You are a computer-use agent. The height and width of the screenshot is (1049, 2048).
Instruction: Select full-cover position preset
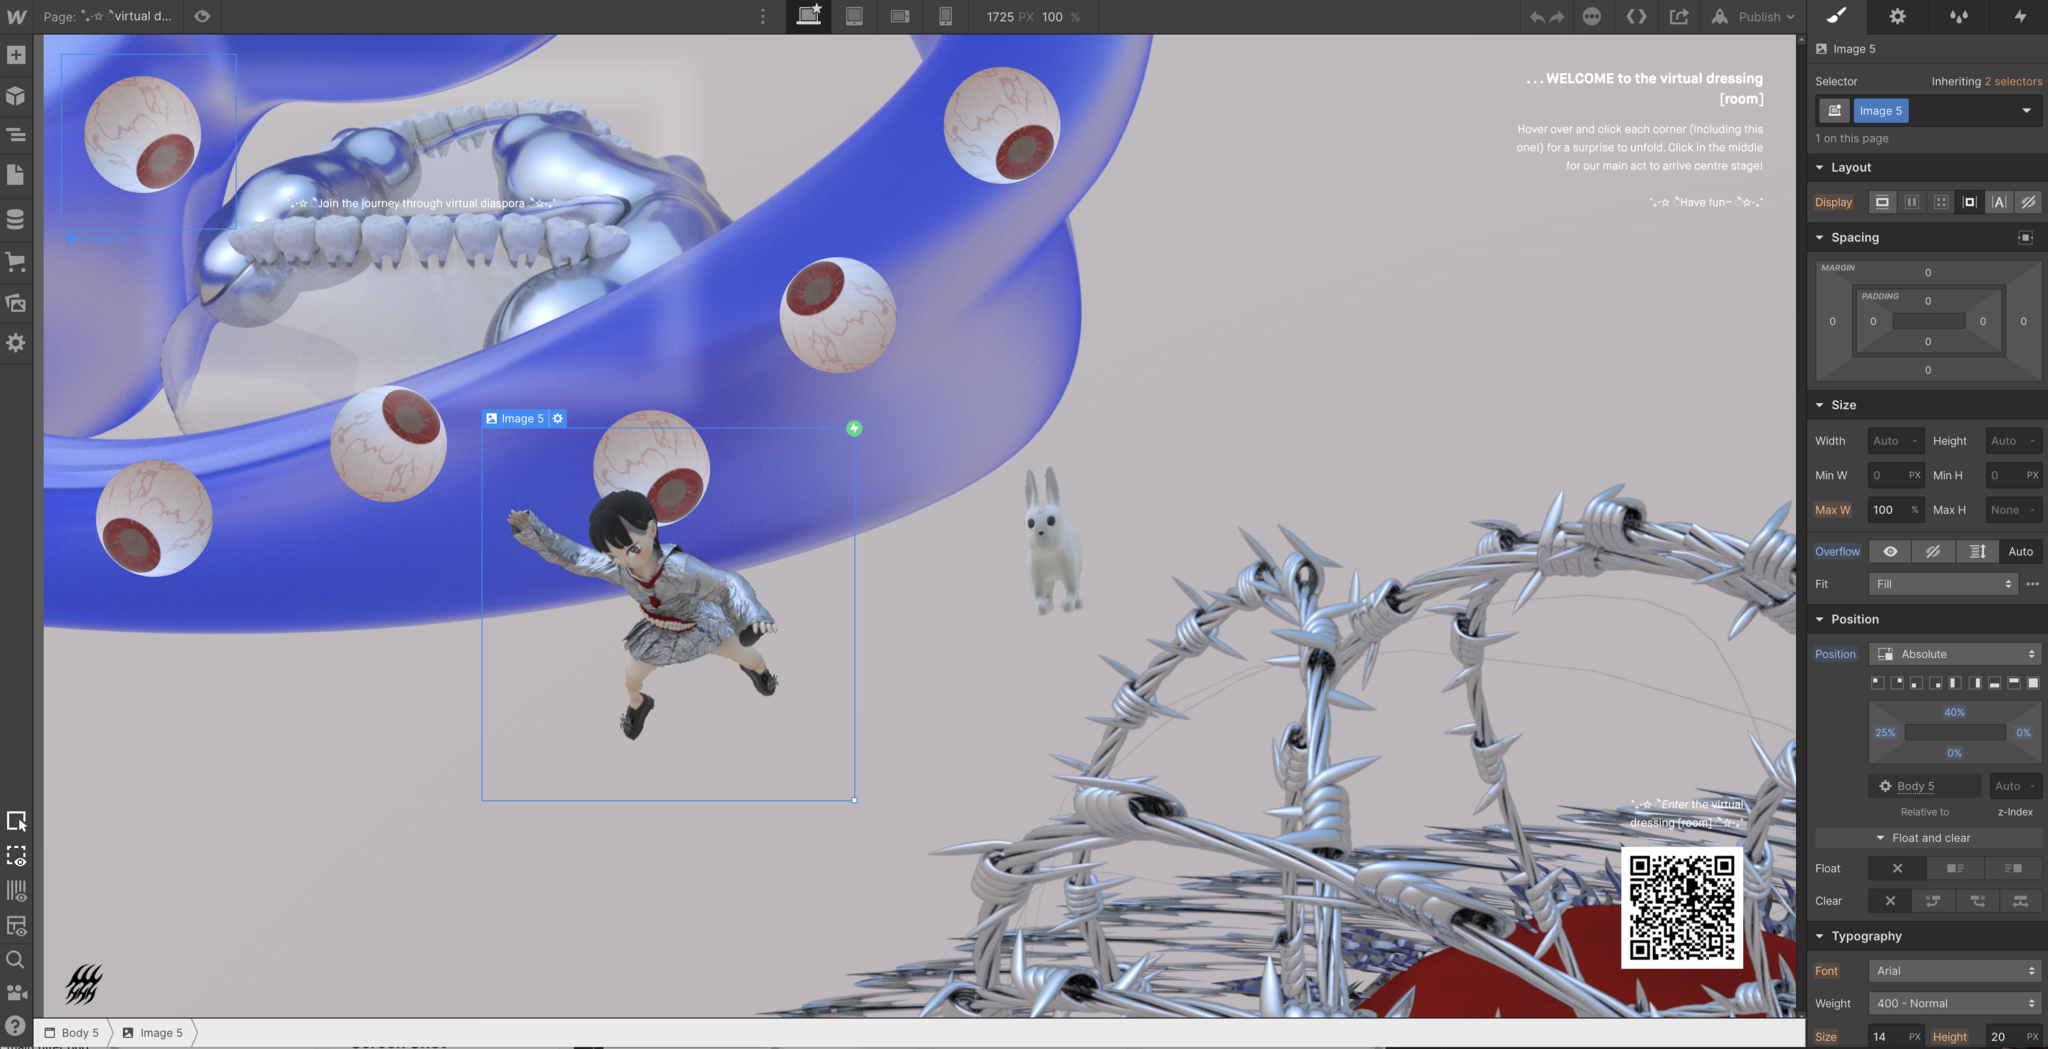2033,683
